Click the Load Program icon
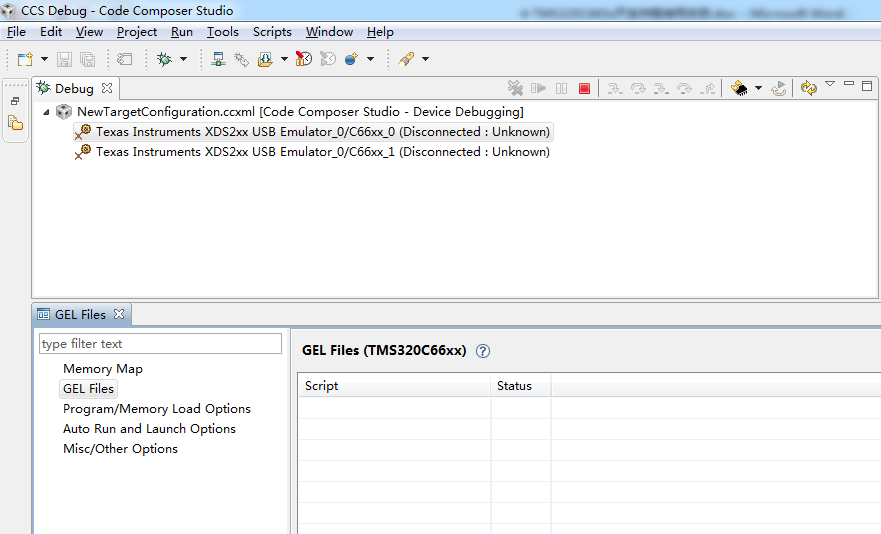 click(x=265, y=59)
